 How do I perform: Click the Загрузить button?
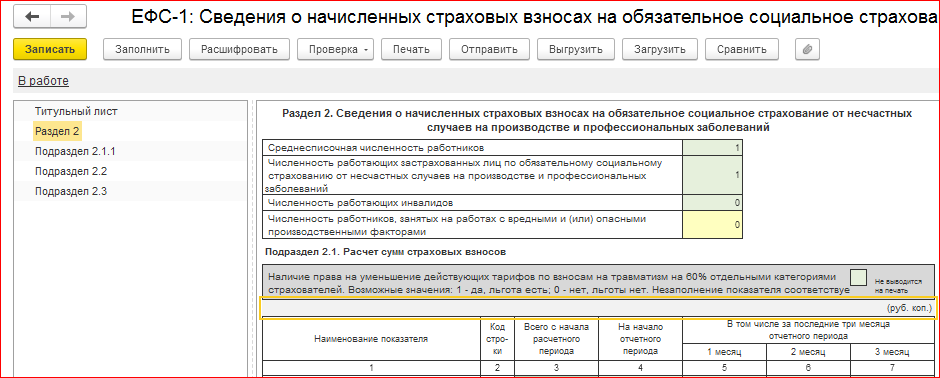click(660, 49)
